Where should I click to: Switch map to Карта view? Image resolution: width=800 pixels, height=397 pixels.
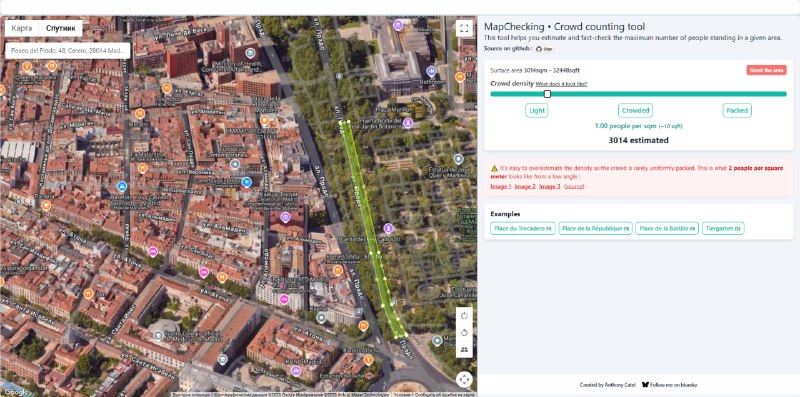[x=21, y=29]
